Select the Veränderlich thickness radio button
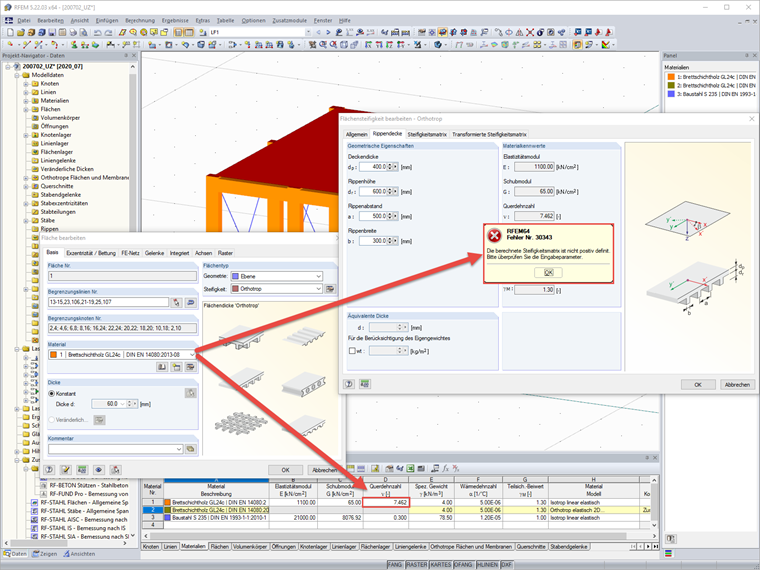This screenshot has height=570, width=760. coord(51,420)
